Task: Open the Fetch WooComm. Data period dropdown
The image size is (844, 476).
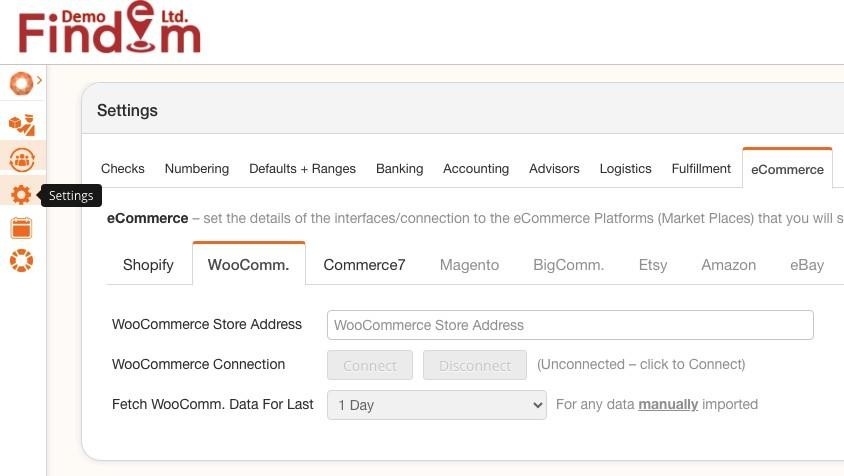Action: 436,405
